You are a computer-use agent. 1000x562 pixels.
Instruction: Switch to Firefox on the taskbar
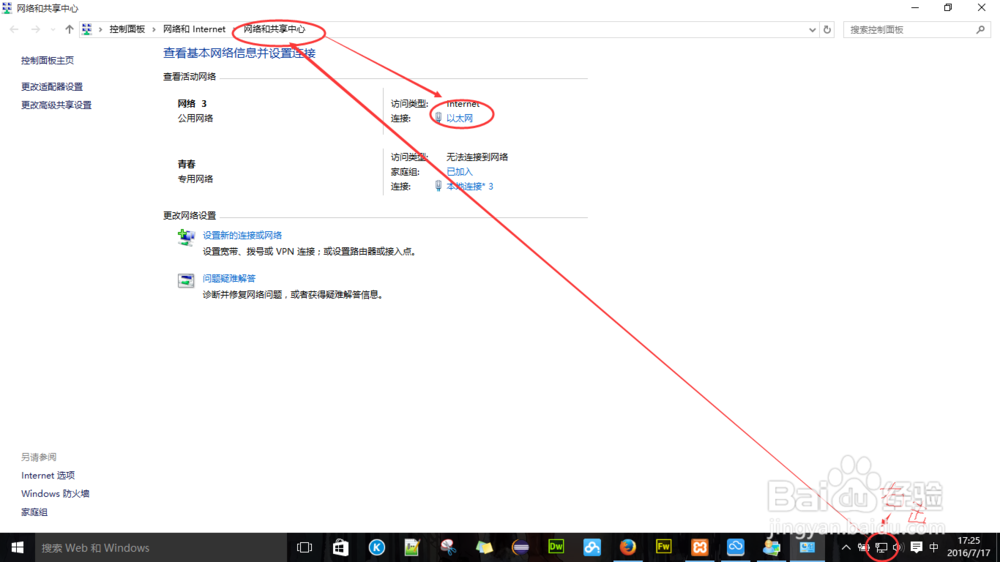click(628, 547)
